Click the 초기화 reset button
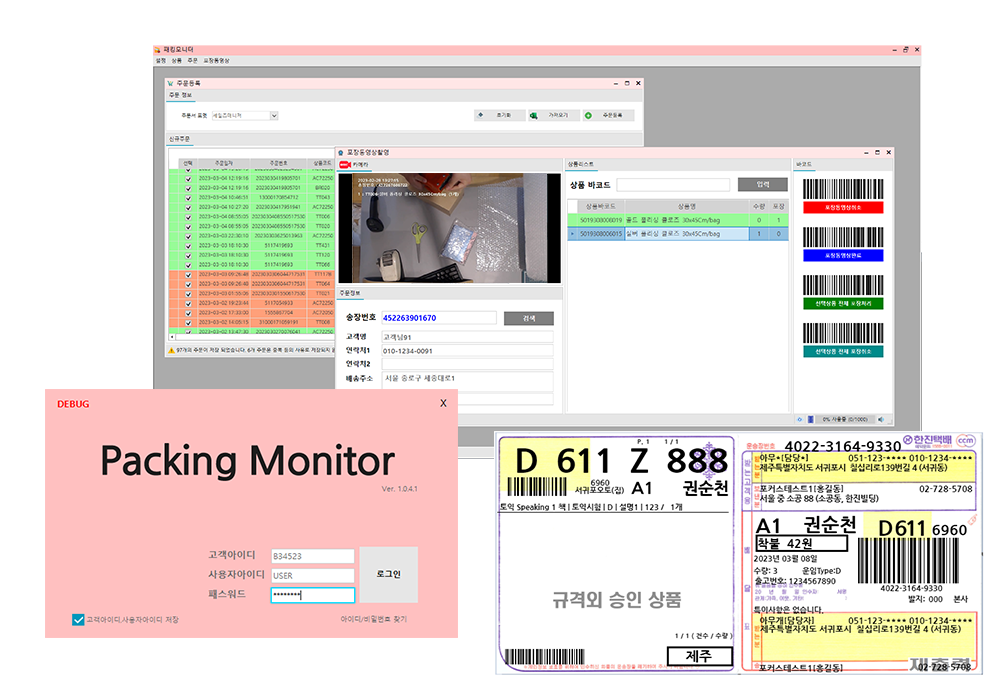 (x=501, y=115)
